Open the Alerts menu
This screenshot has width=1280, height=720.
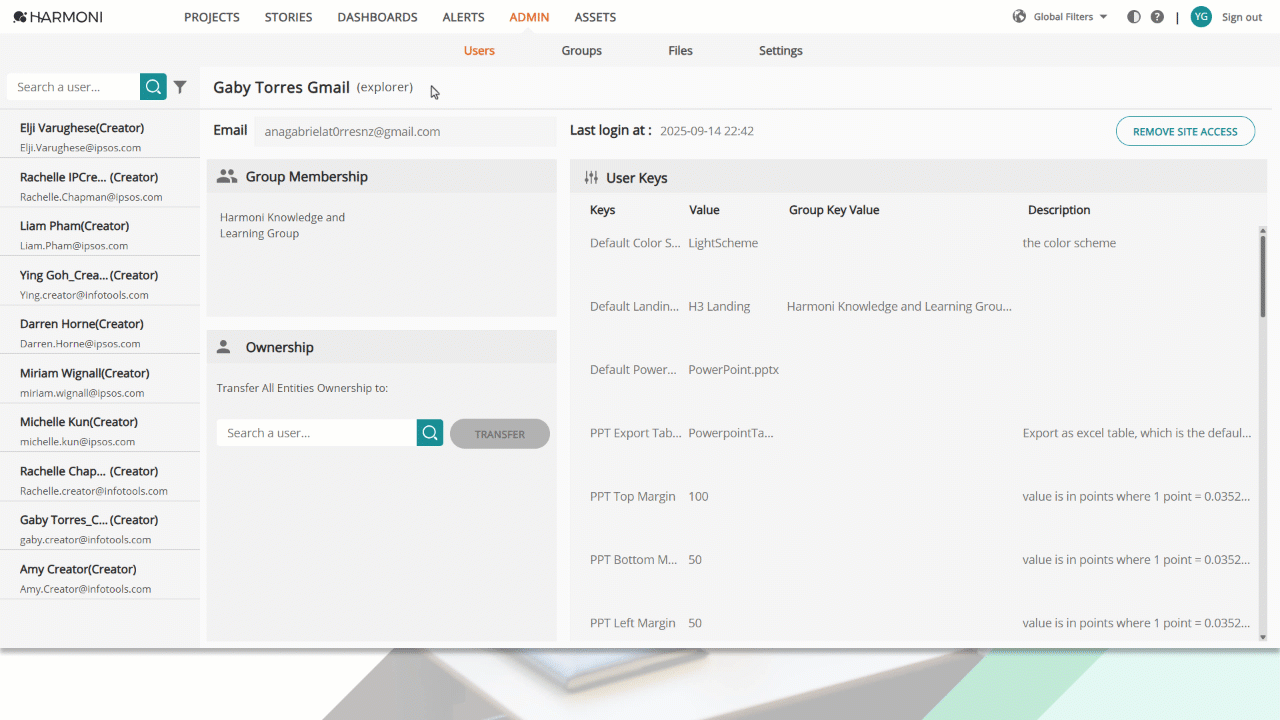click(x=464, y=17)
